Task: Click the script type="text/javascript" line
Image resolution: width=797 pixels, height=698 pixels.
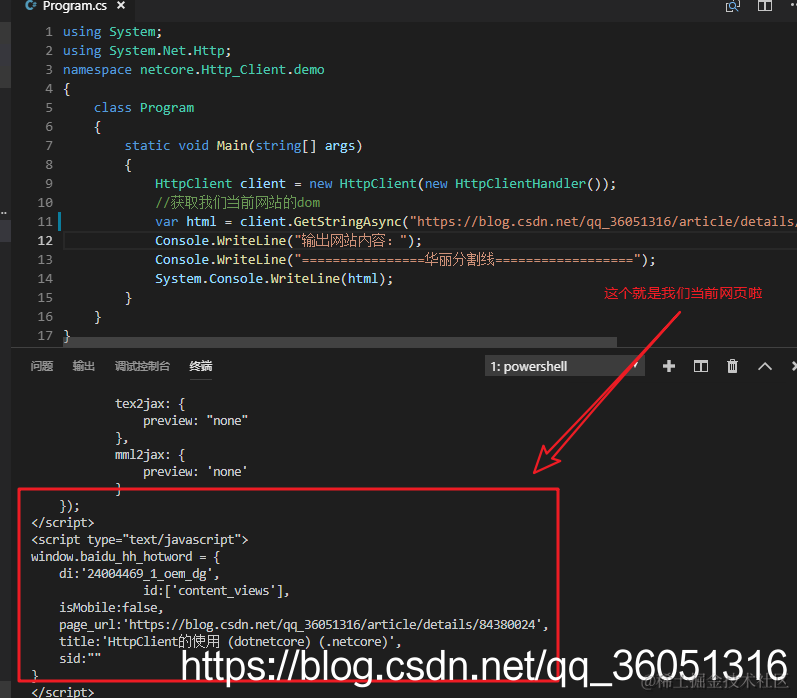Action: 139,539
